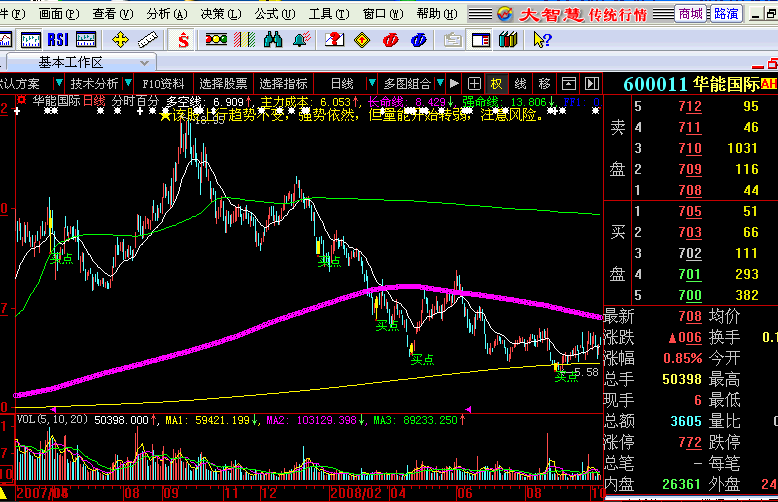Open dropdown arrow next to 技术分析

point(128,83)
